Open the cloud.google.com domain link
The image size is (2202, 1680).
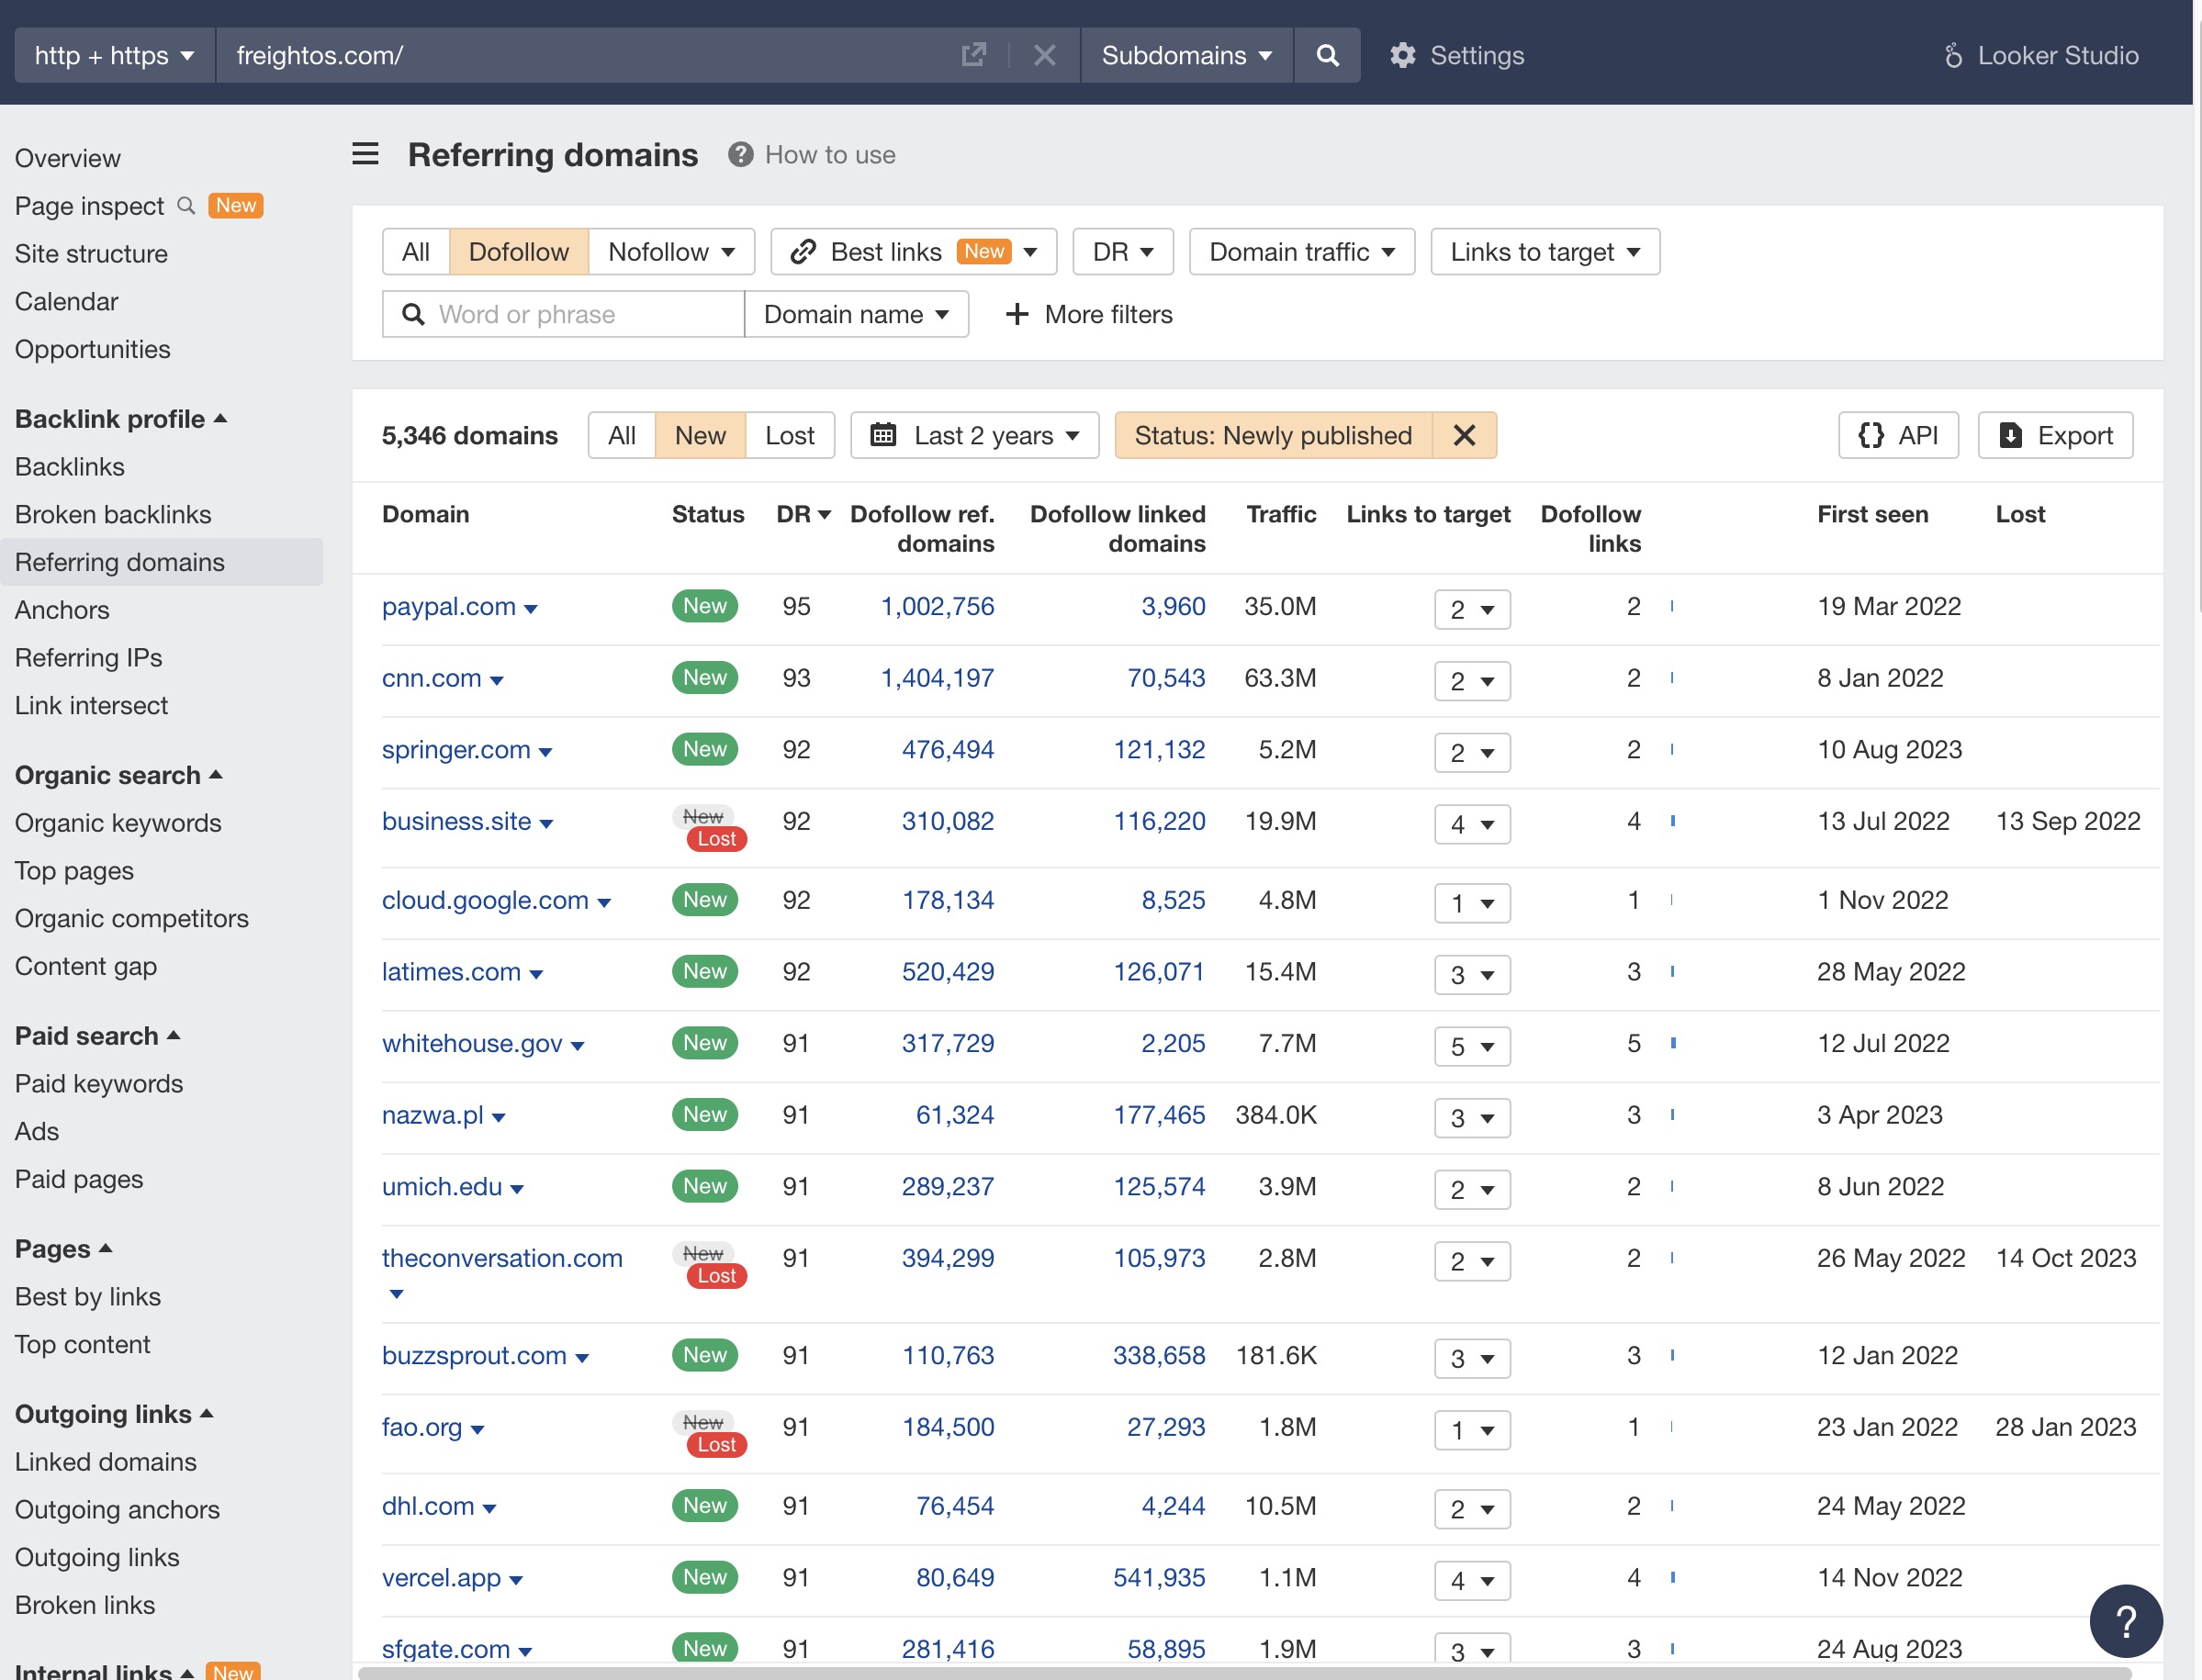click(x=485, y=900)
